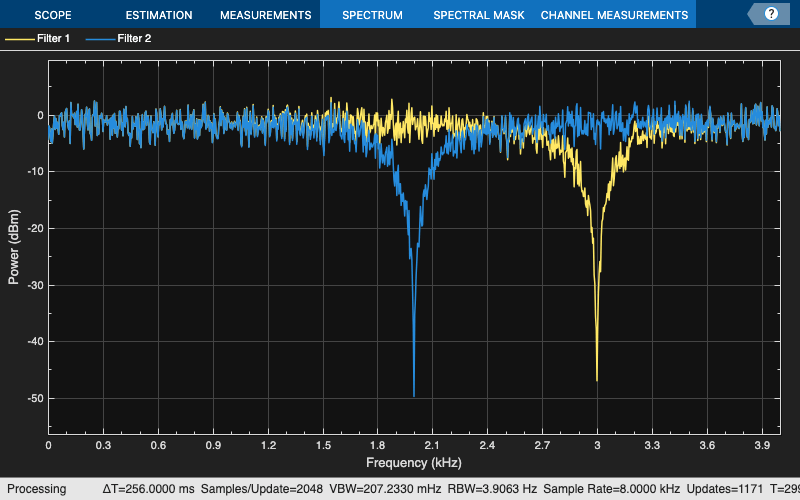Click the Power (dBm) axis label
This screenshot has height=500, width=800.
tap(14, 247)
